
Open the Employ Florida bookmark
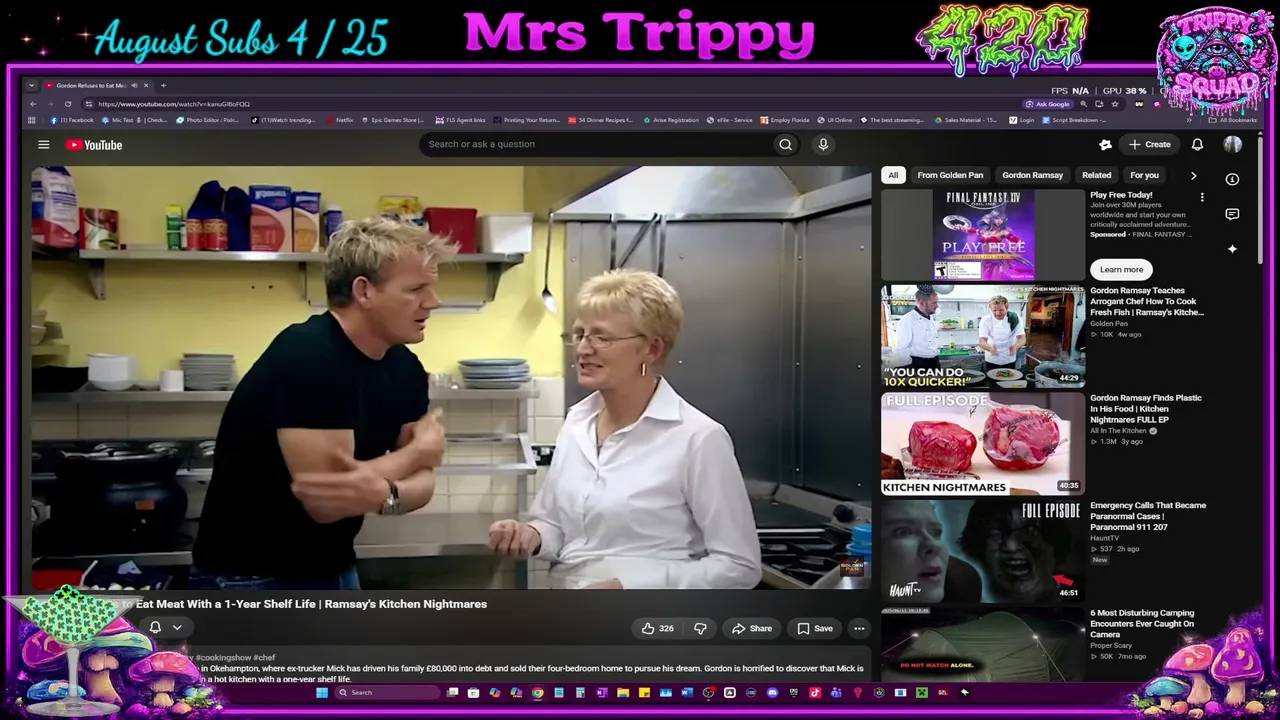787,120
